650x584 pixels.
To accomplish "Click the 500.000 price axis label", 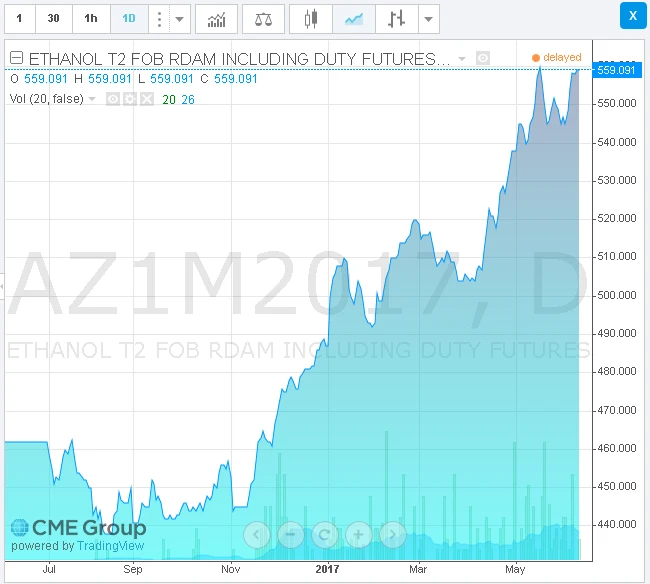I will point(616,295).
